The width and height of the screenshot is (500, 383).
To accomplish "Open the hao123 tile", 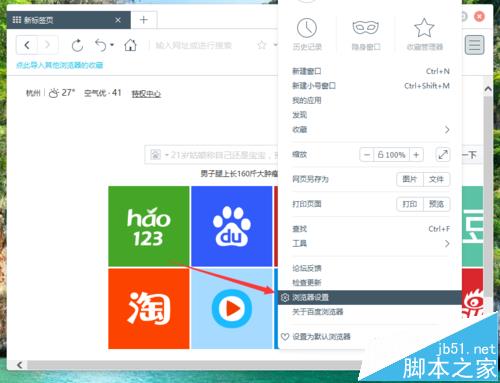I will pyautogui.click(x=149, y=226).
